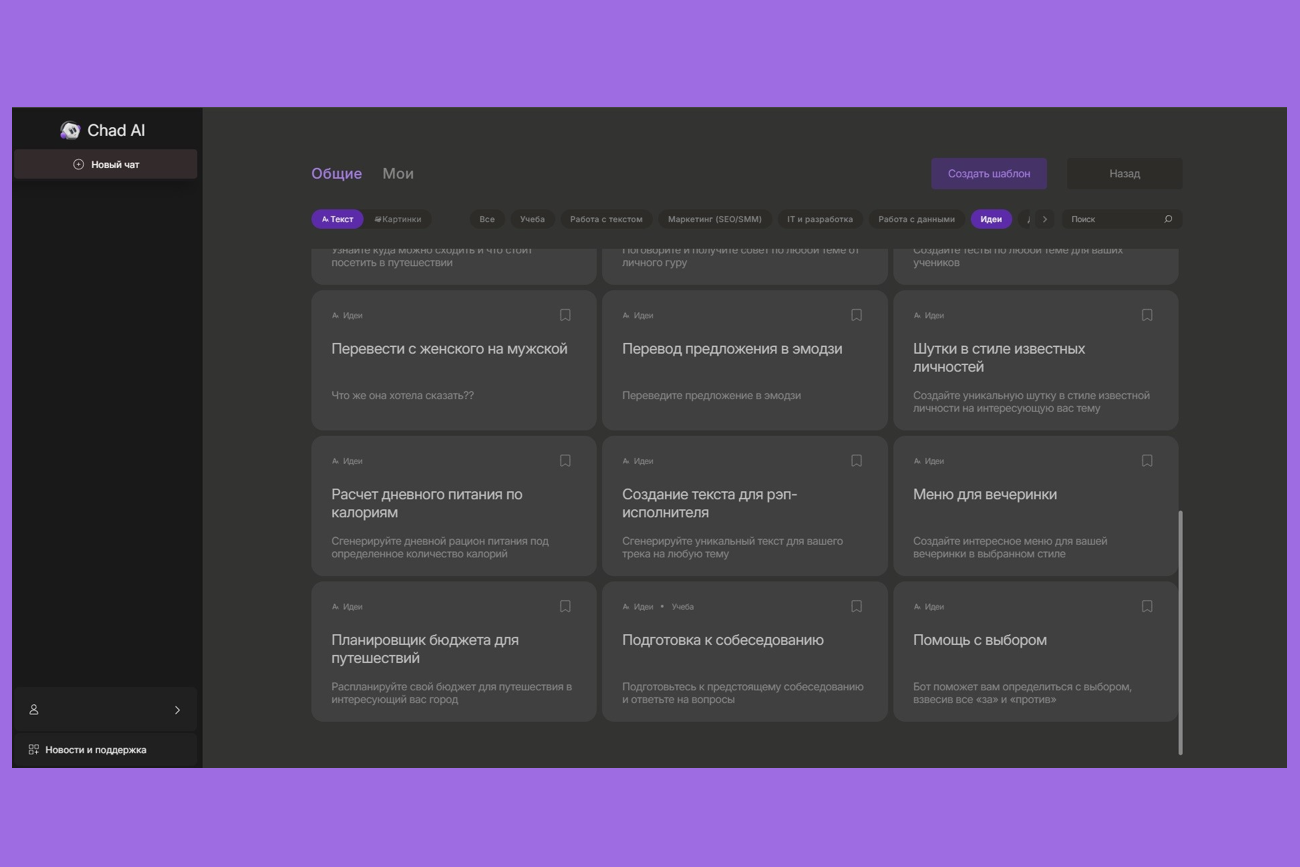The height and width of the screenshot is (867, 1300).
Task: Open the 'Общие' templates tab
Action: (336, 174)
